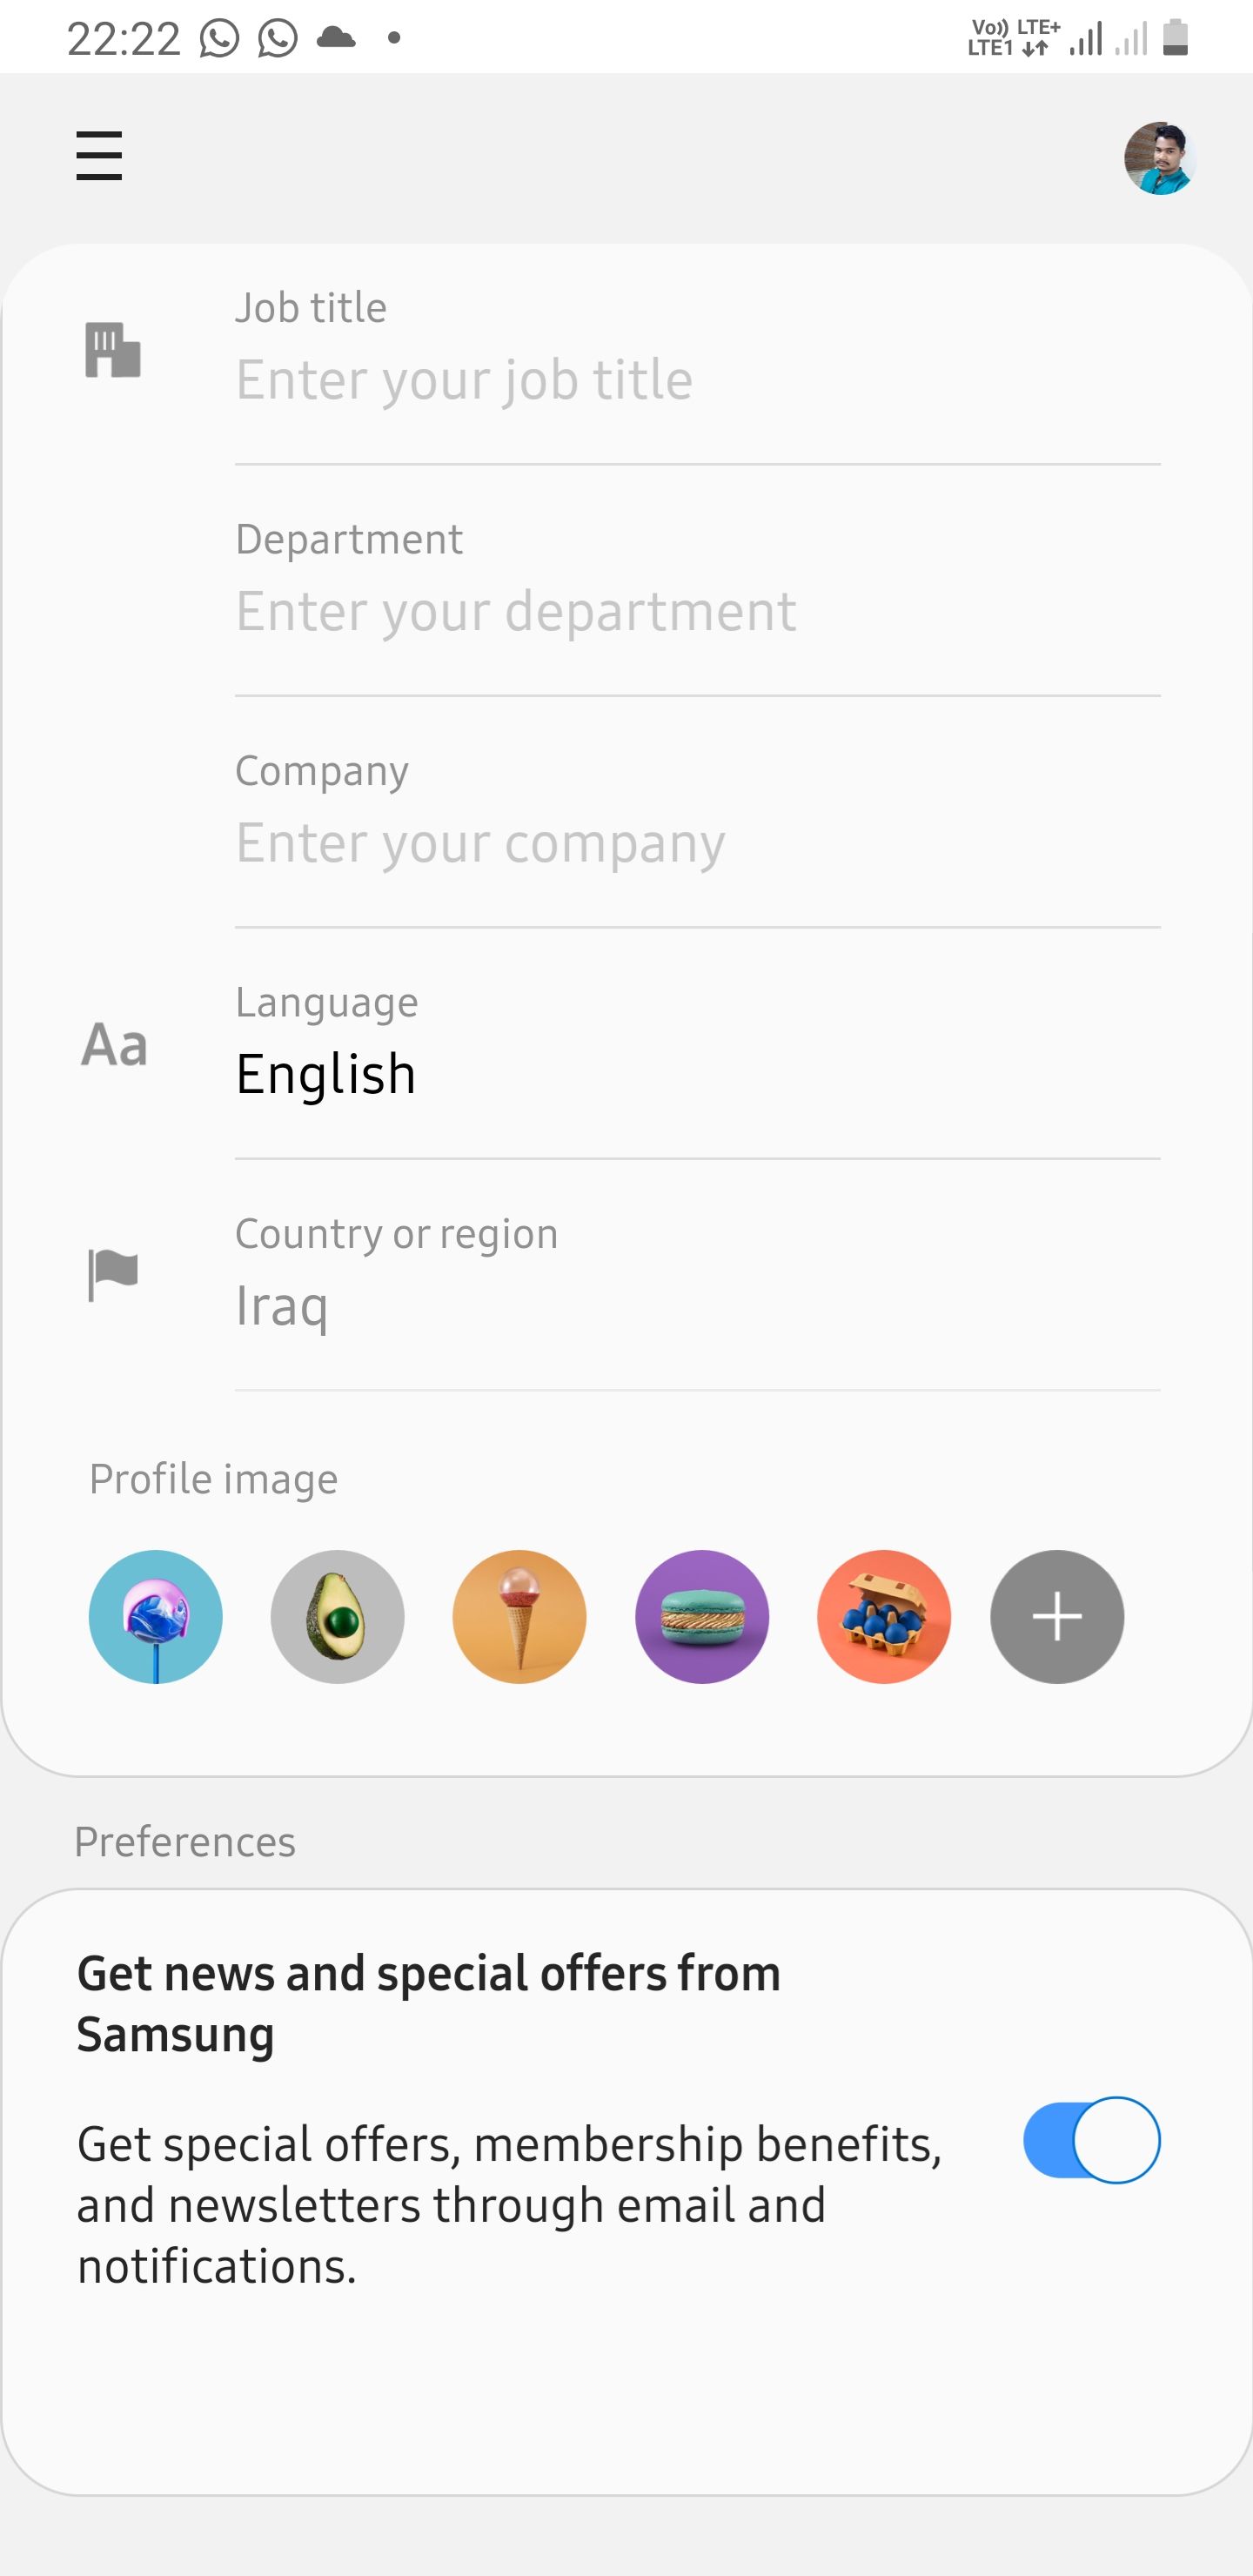Screen dimensions: 1253x2576
Task: Open the hamburger navigation menu
Action: pos(99,157)
